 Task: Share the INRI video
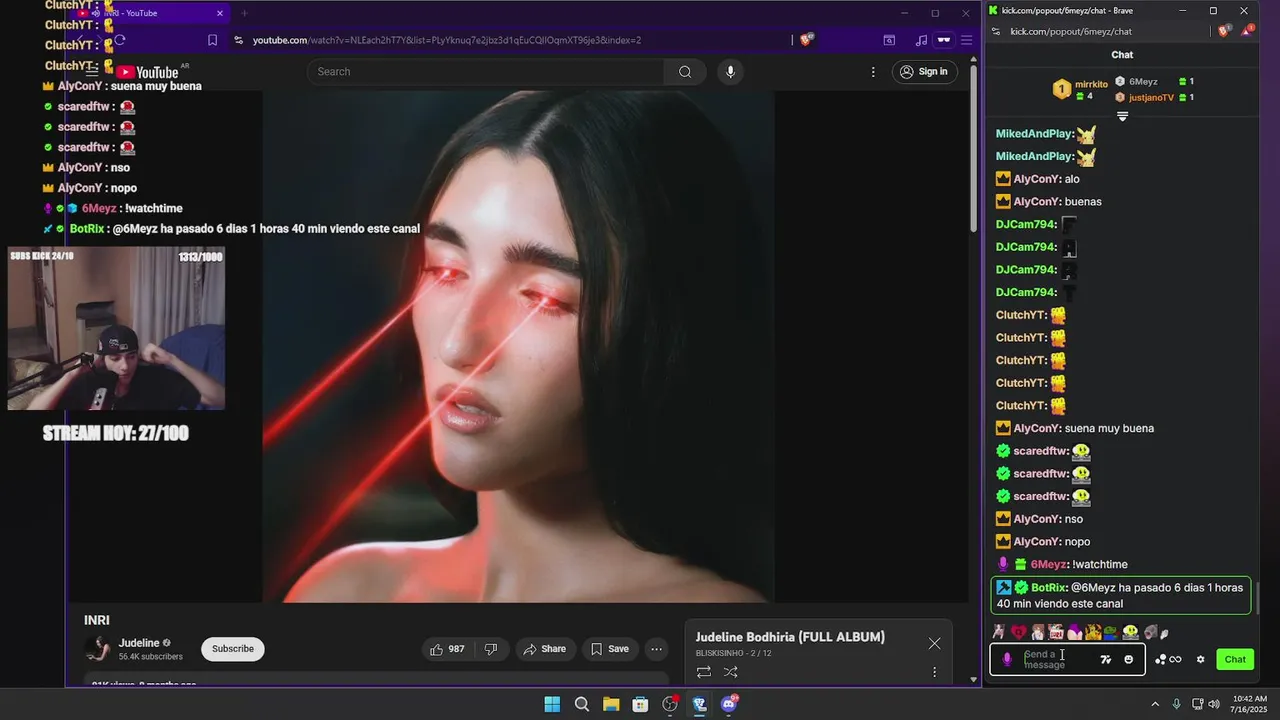click(544, 649)
